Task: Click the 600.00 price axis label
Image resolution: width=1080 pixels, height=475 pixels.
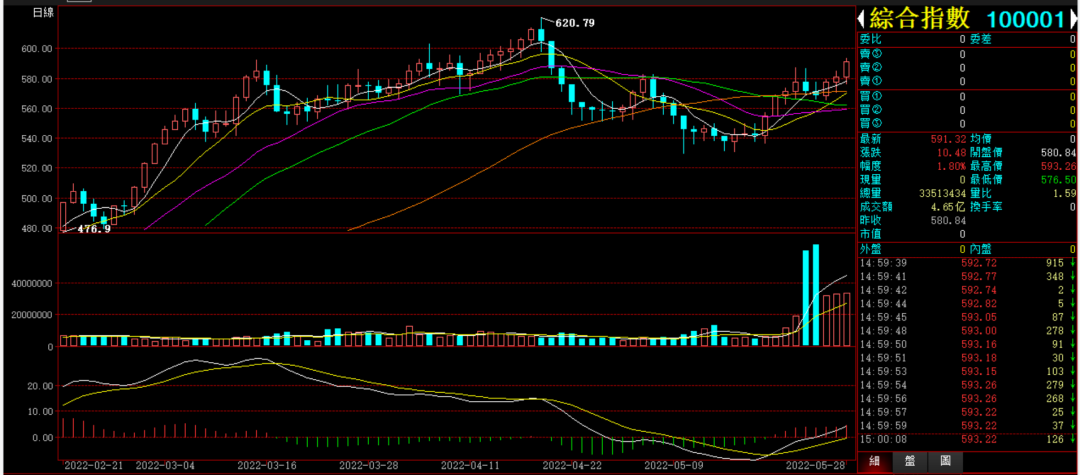Action: 38,49
